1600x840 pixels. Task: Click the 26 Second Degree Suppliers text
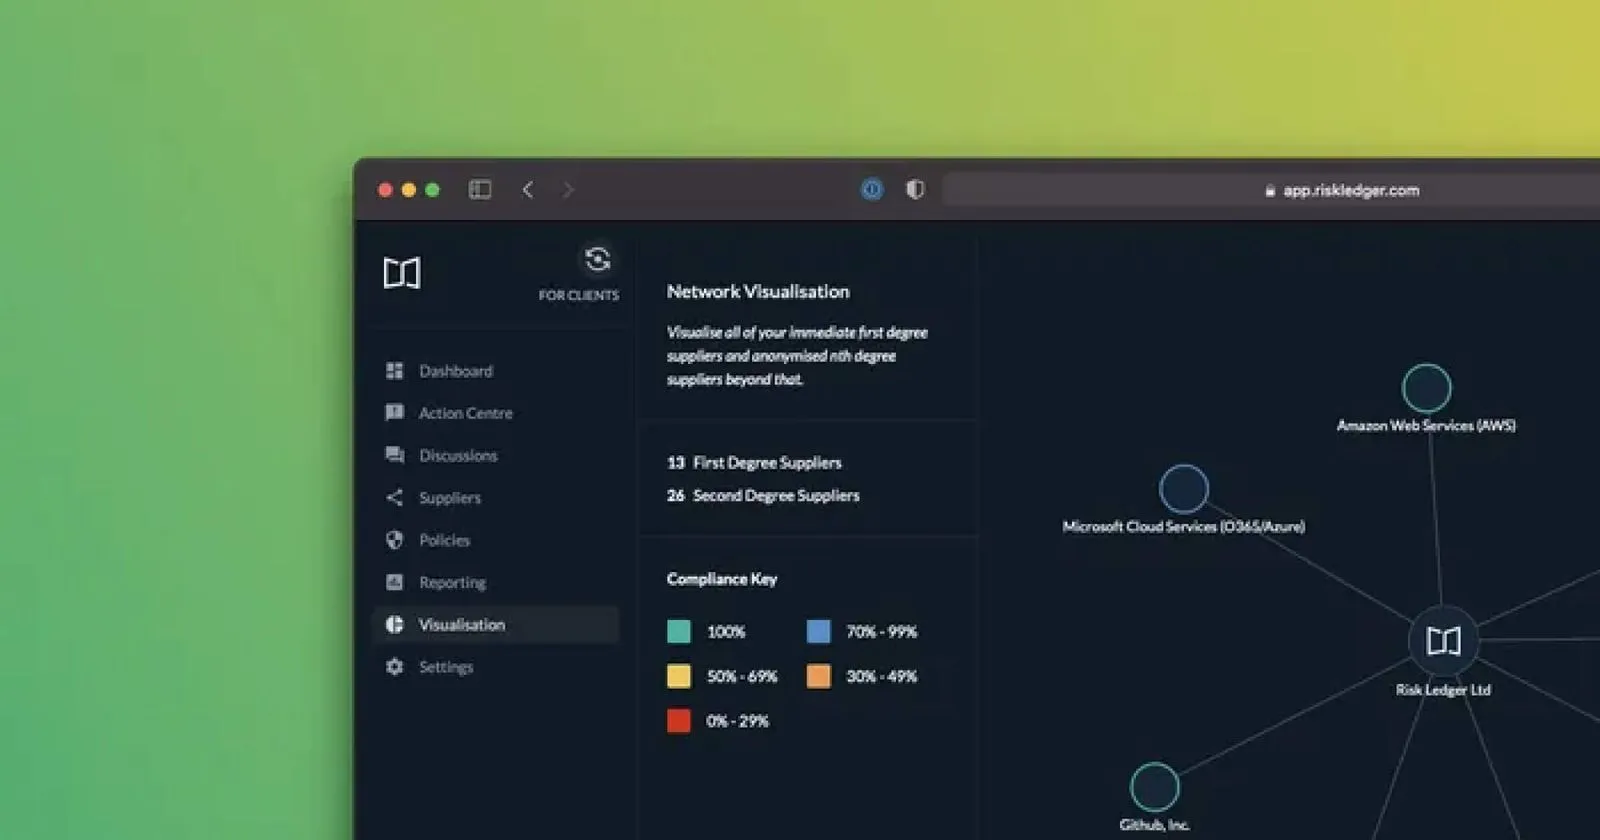click(x=763, y=495)
